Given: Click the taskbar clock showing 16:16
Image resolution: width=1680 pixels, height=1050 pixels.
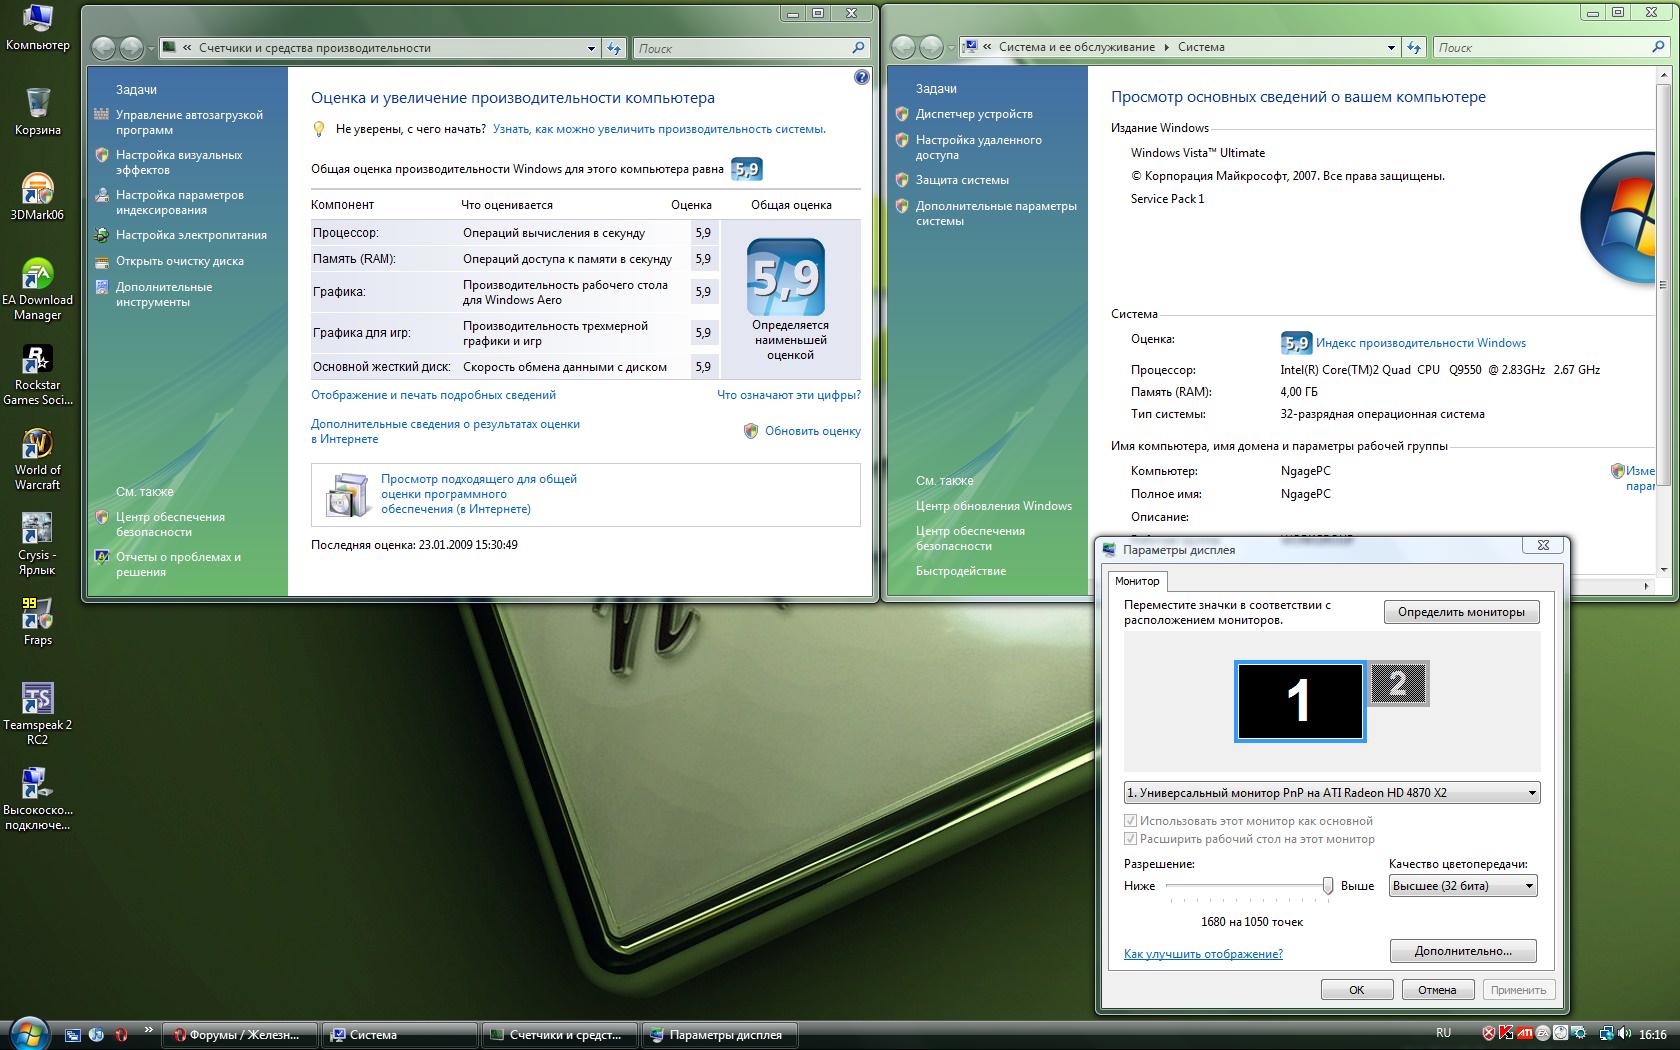Looking at the screenshot, I should tap(1653, 1035).
